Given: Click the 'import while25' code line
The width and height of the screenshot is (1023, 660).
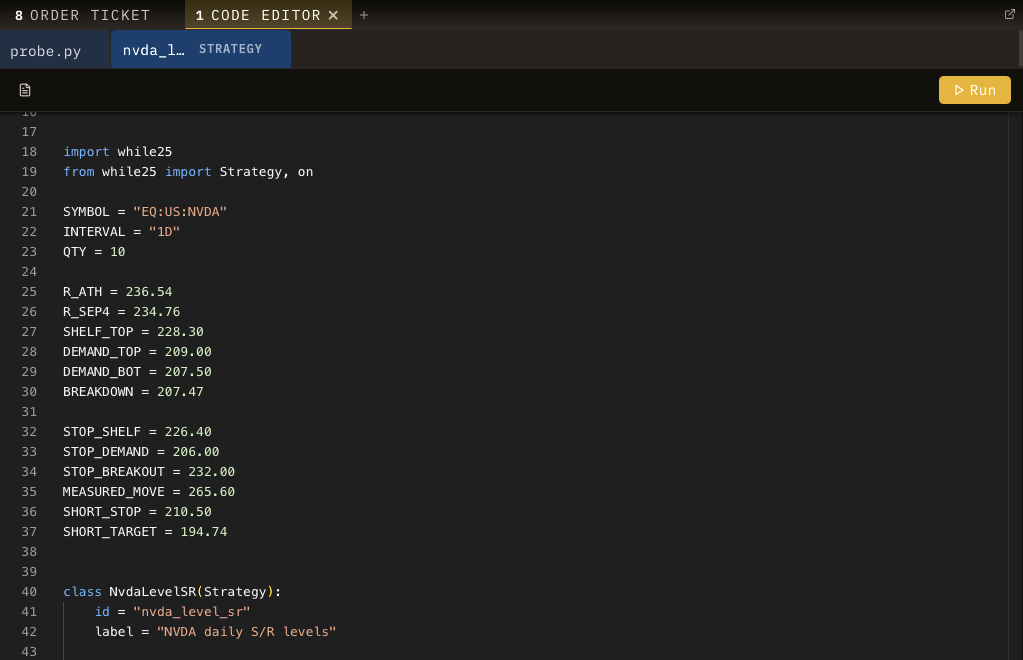Looking at the screenshot, I should (117, 151).
